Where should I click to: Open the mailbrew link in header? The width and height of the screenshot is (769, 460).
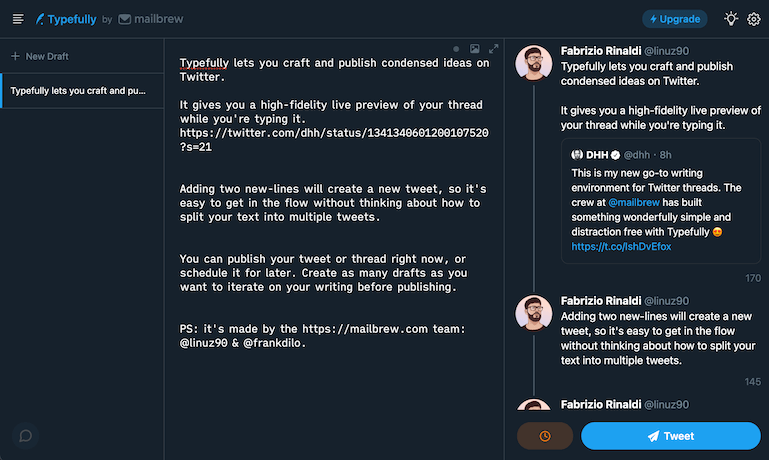(x=149, y=19)
